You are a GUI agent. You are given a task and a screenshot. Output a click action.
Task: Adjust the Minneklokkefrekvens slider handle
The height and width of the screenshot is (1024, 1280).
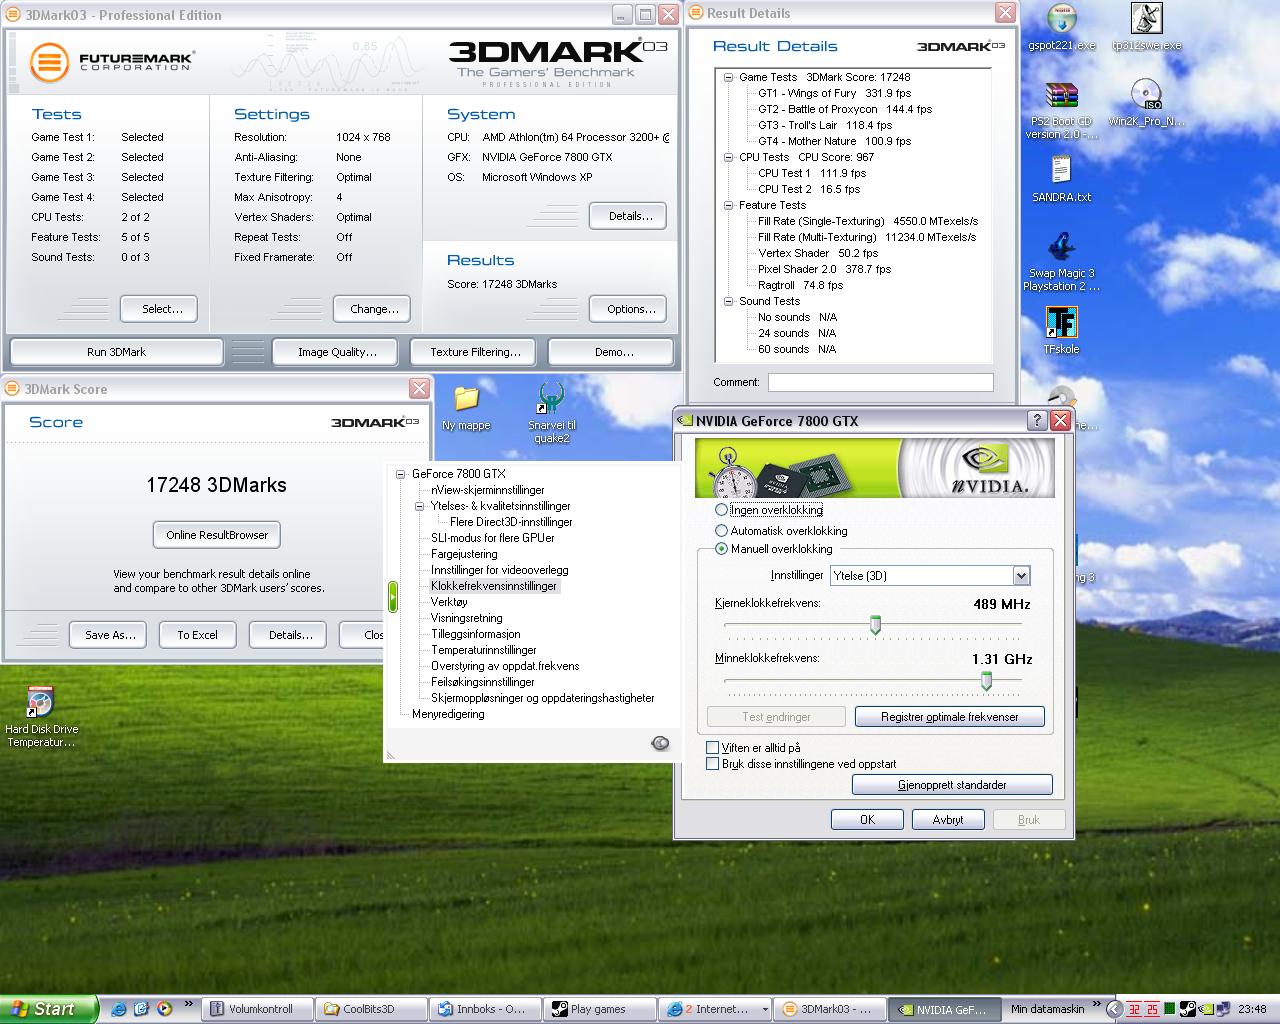986,681
